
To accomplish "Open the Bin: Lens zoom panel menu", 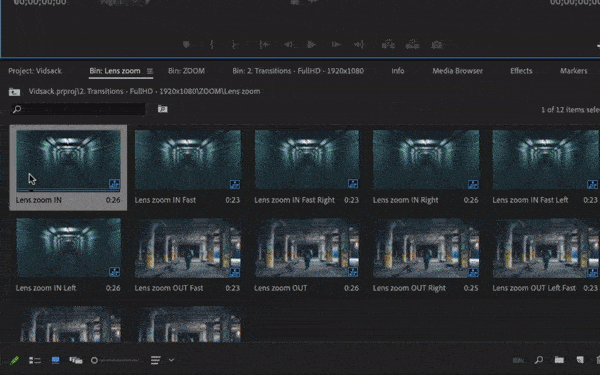I will point(150,71).
